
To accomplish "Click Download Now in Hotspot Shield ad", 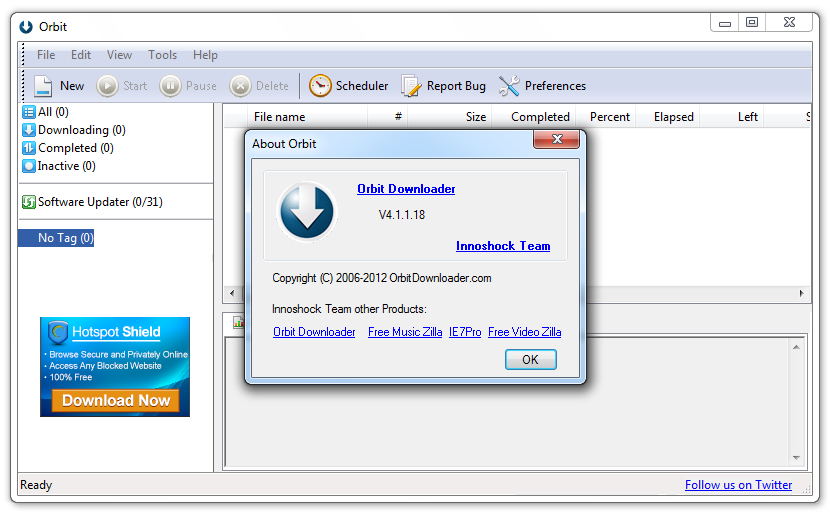I will 115,401.
